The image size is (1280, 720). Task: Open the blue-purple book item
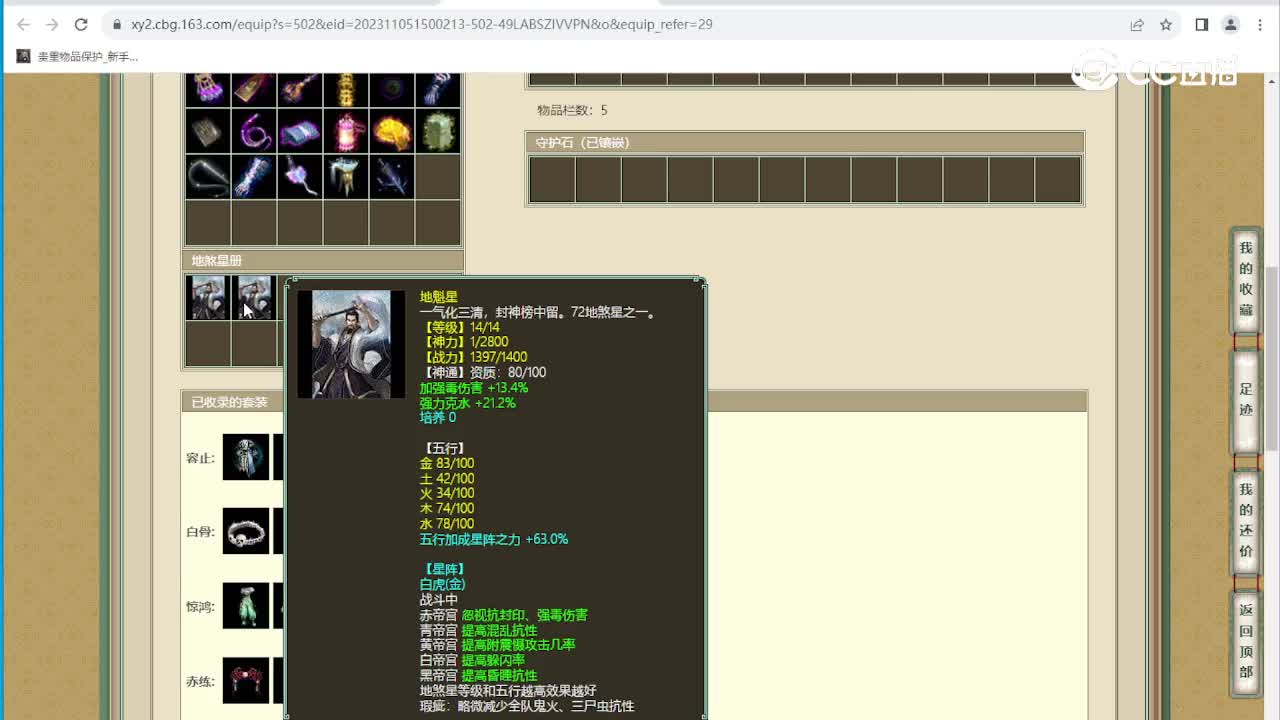tap(300, 131)
